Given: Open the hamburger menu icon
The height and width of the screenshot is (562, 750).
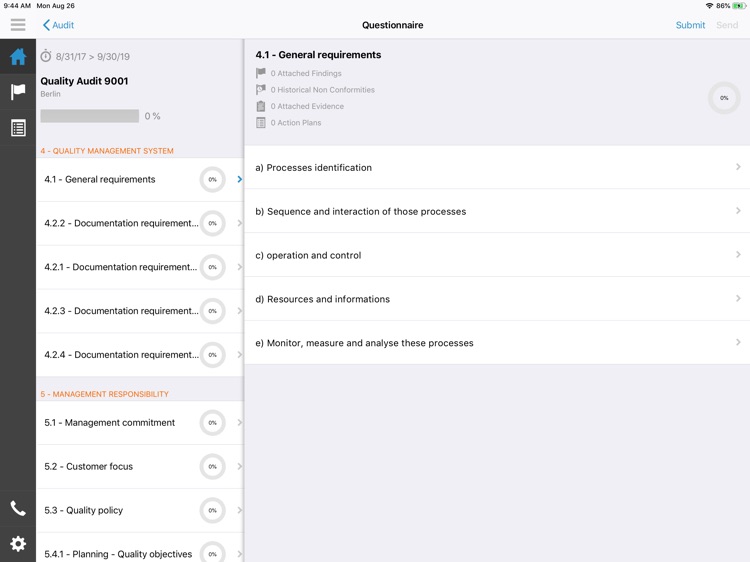Looking at the screenshot, I should [18, 25].
